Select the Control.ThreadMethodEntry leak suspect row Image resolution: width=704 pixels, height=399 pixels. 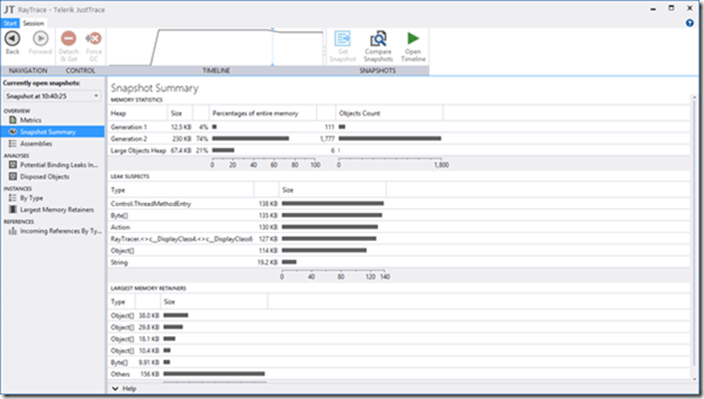[399, 204]
